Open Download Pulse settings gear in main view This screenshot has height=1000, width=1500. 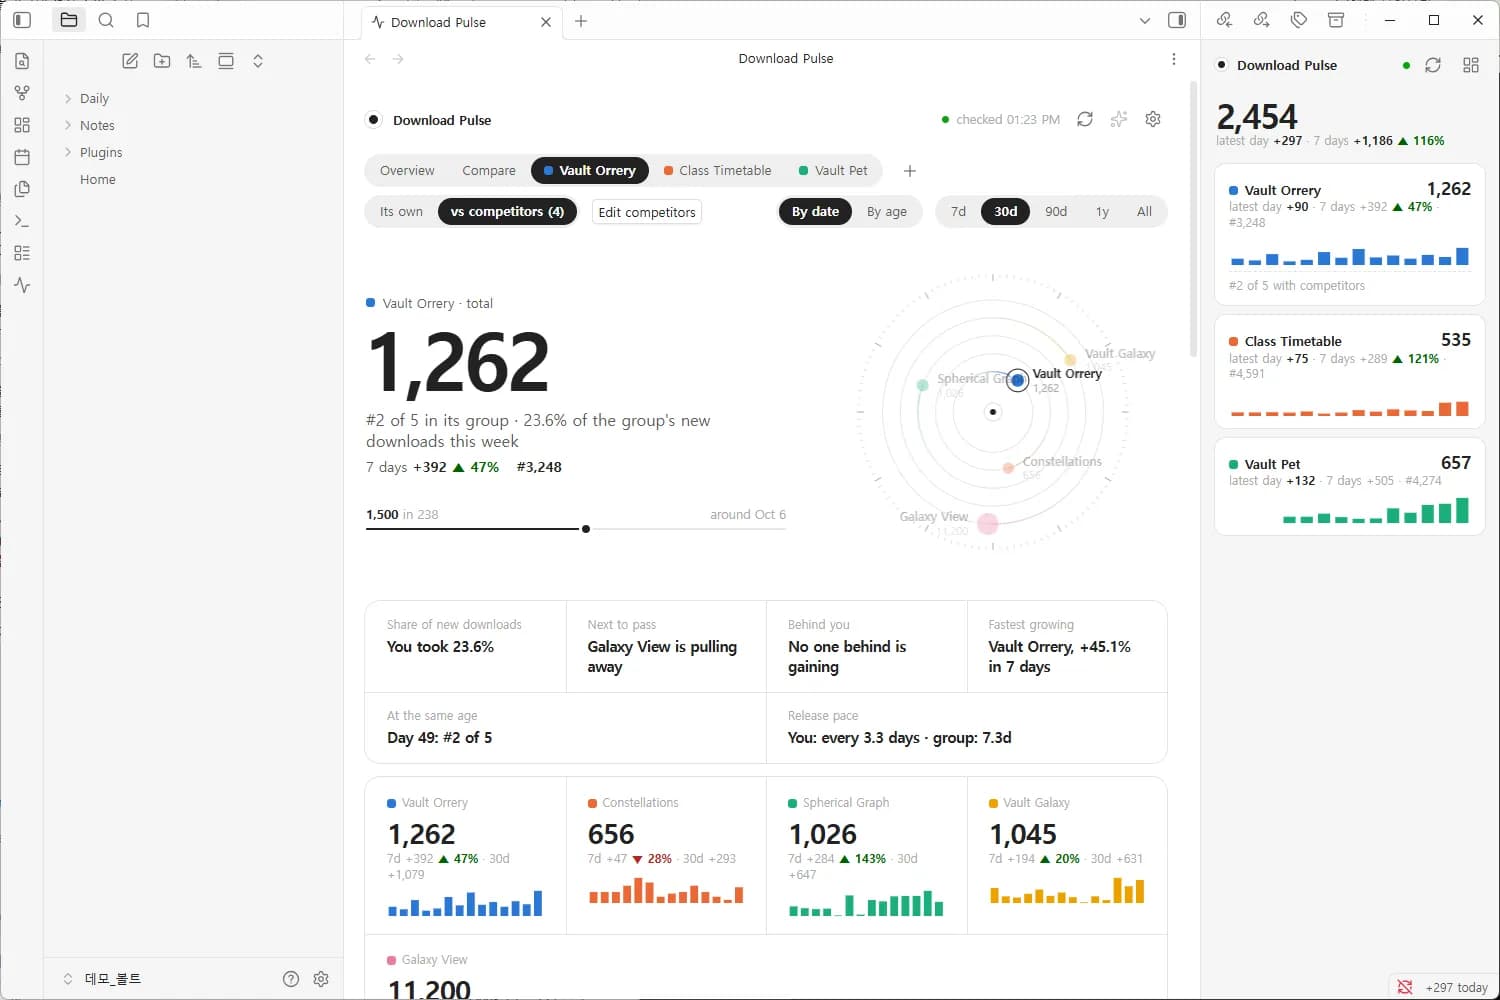[x=1153, y=119]
